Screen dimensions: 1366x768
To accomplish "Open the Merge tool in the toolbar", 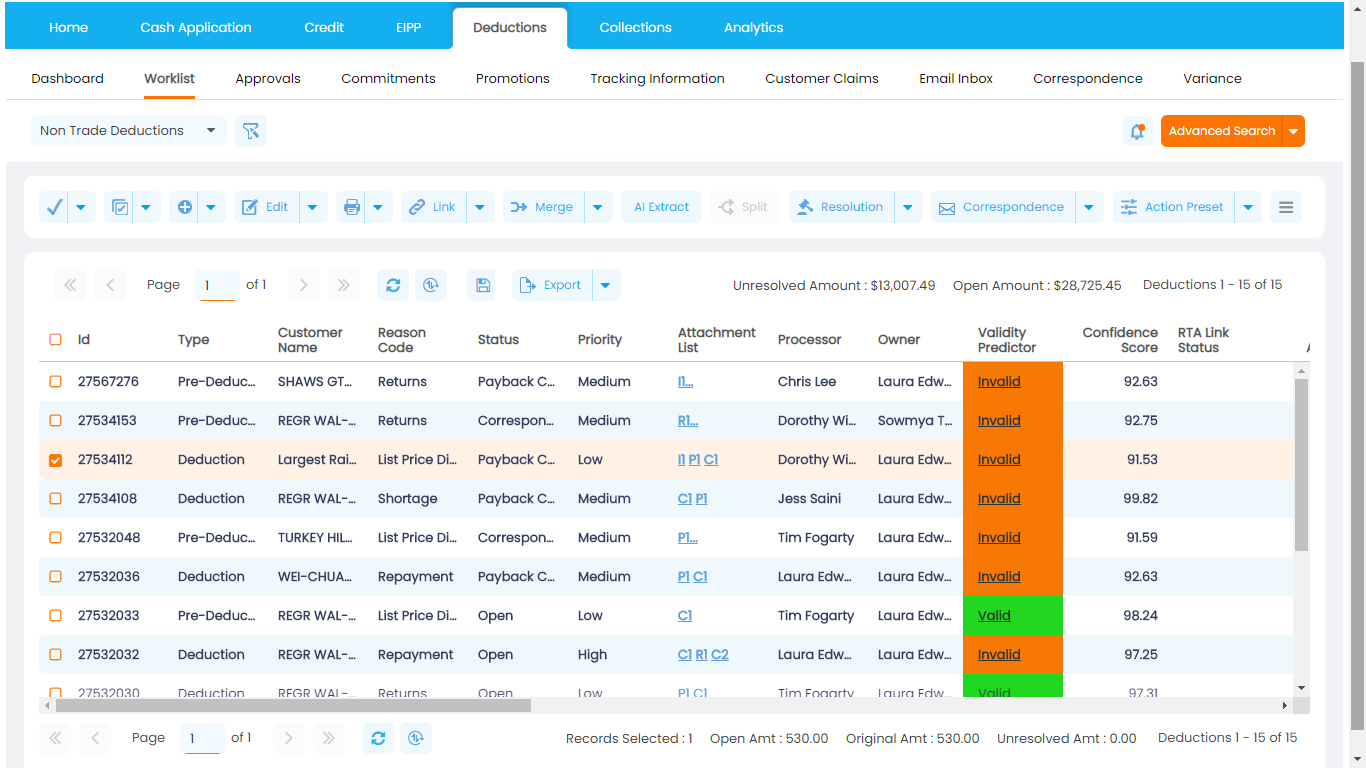I will click(x=542, y=207).
